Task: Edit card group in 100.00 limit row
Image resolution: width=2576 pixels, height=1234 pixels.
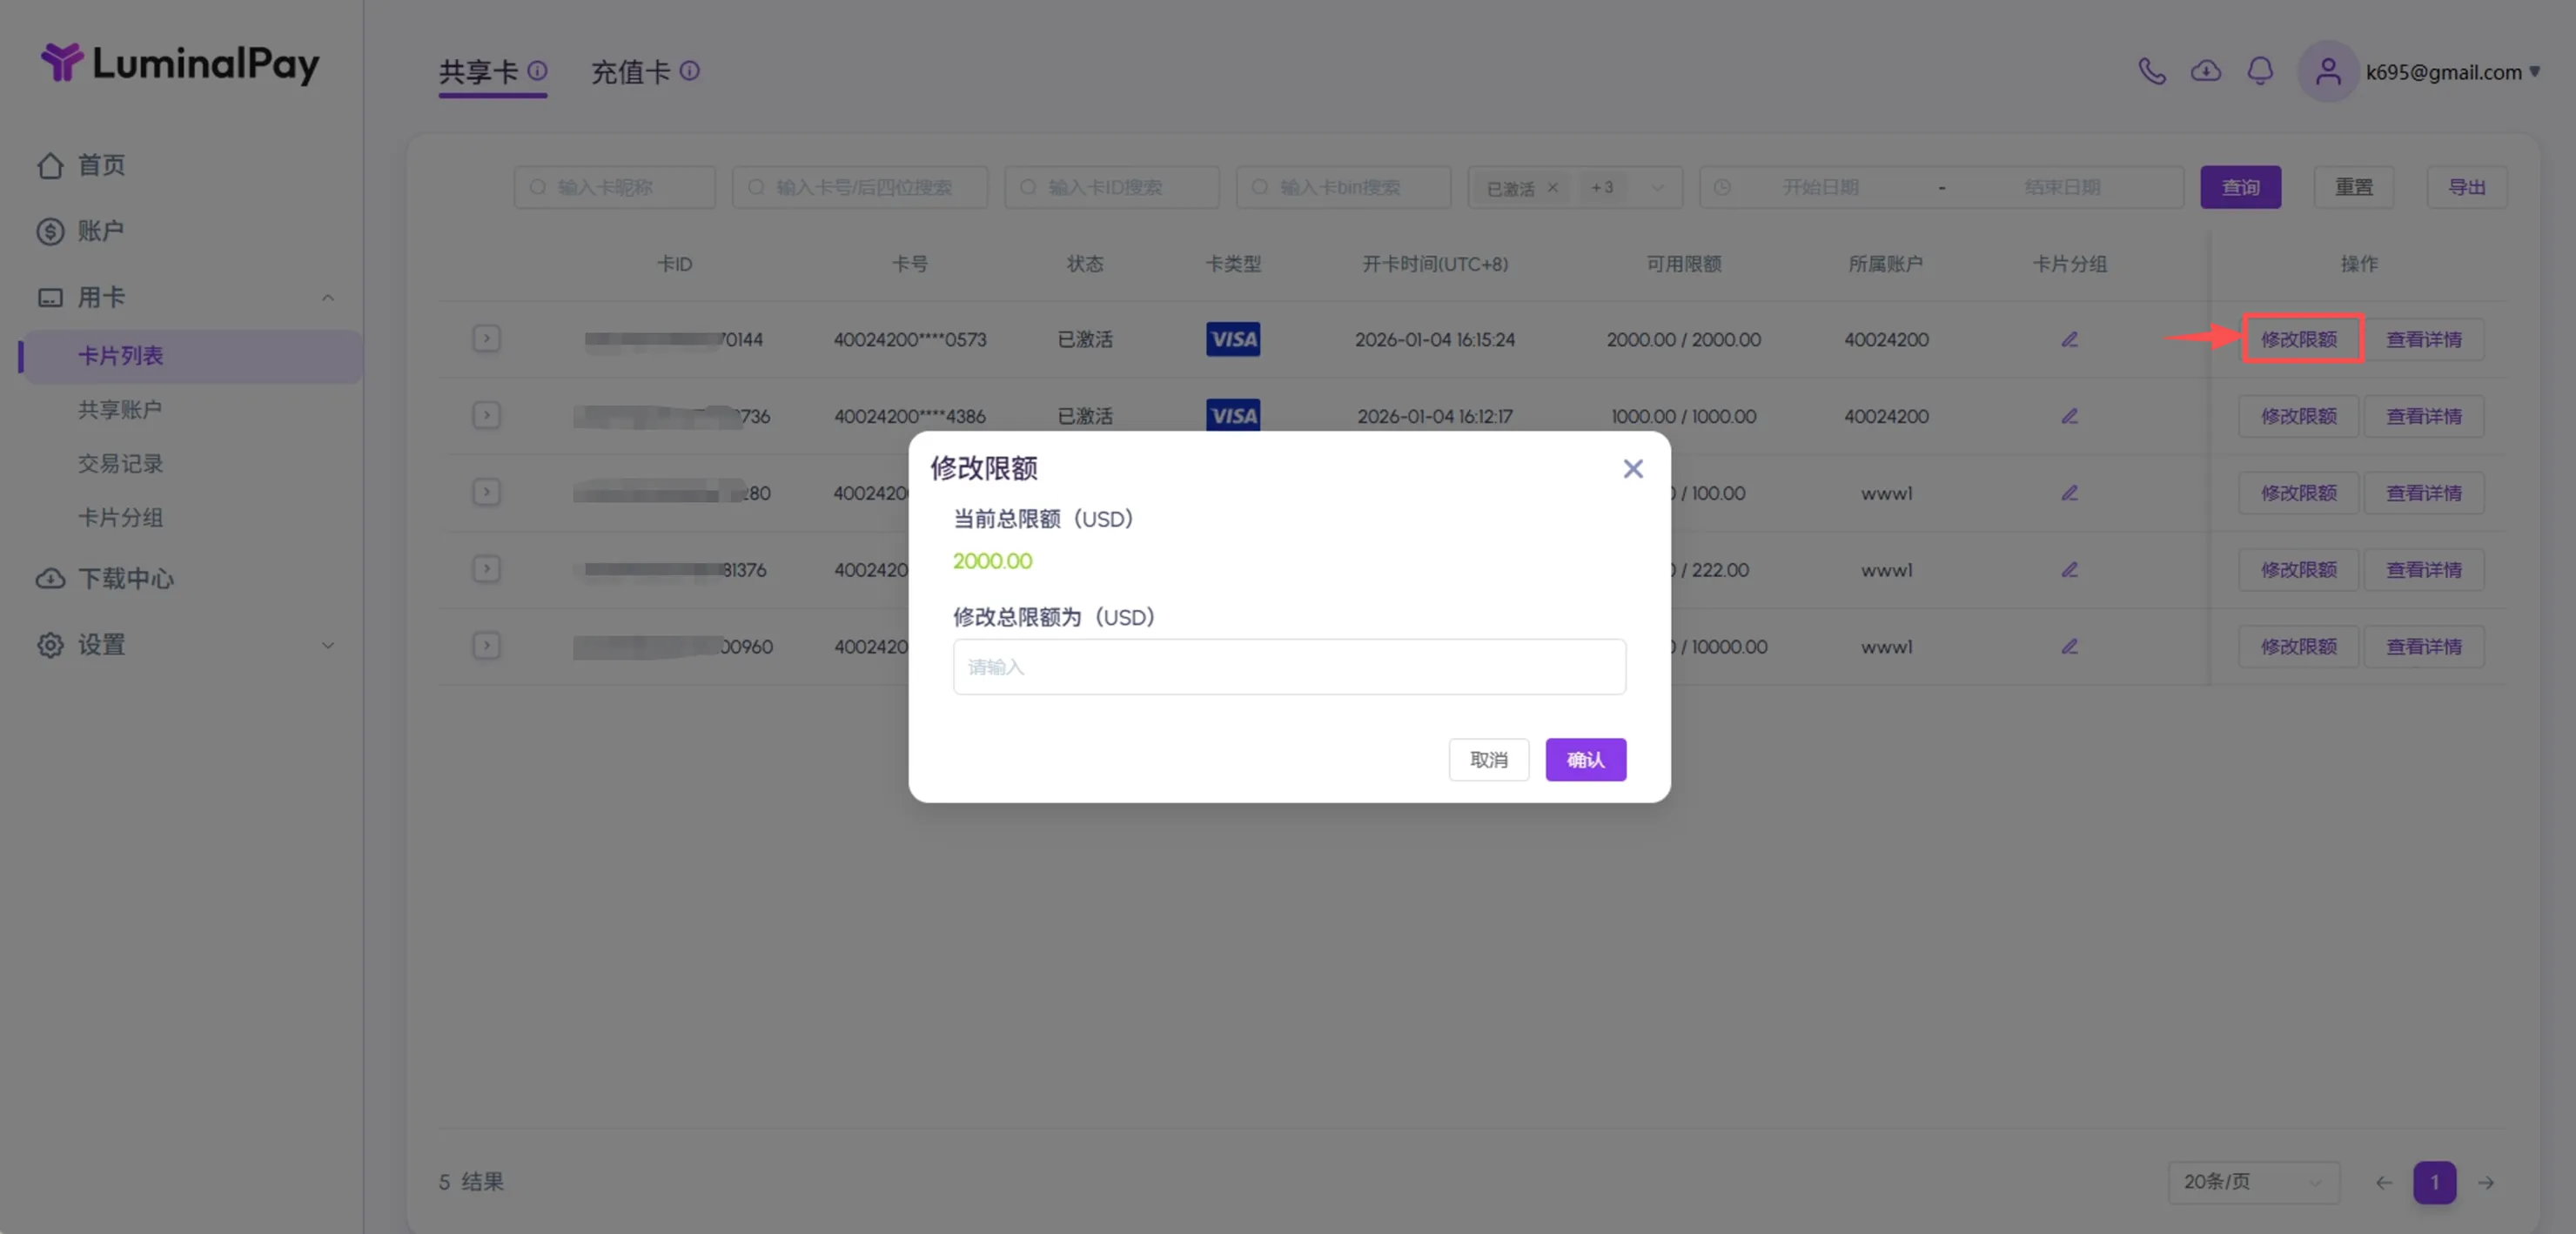Action: tap(2069, 493)
